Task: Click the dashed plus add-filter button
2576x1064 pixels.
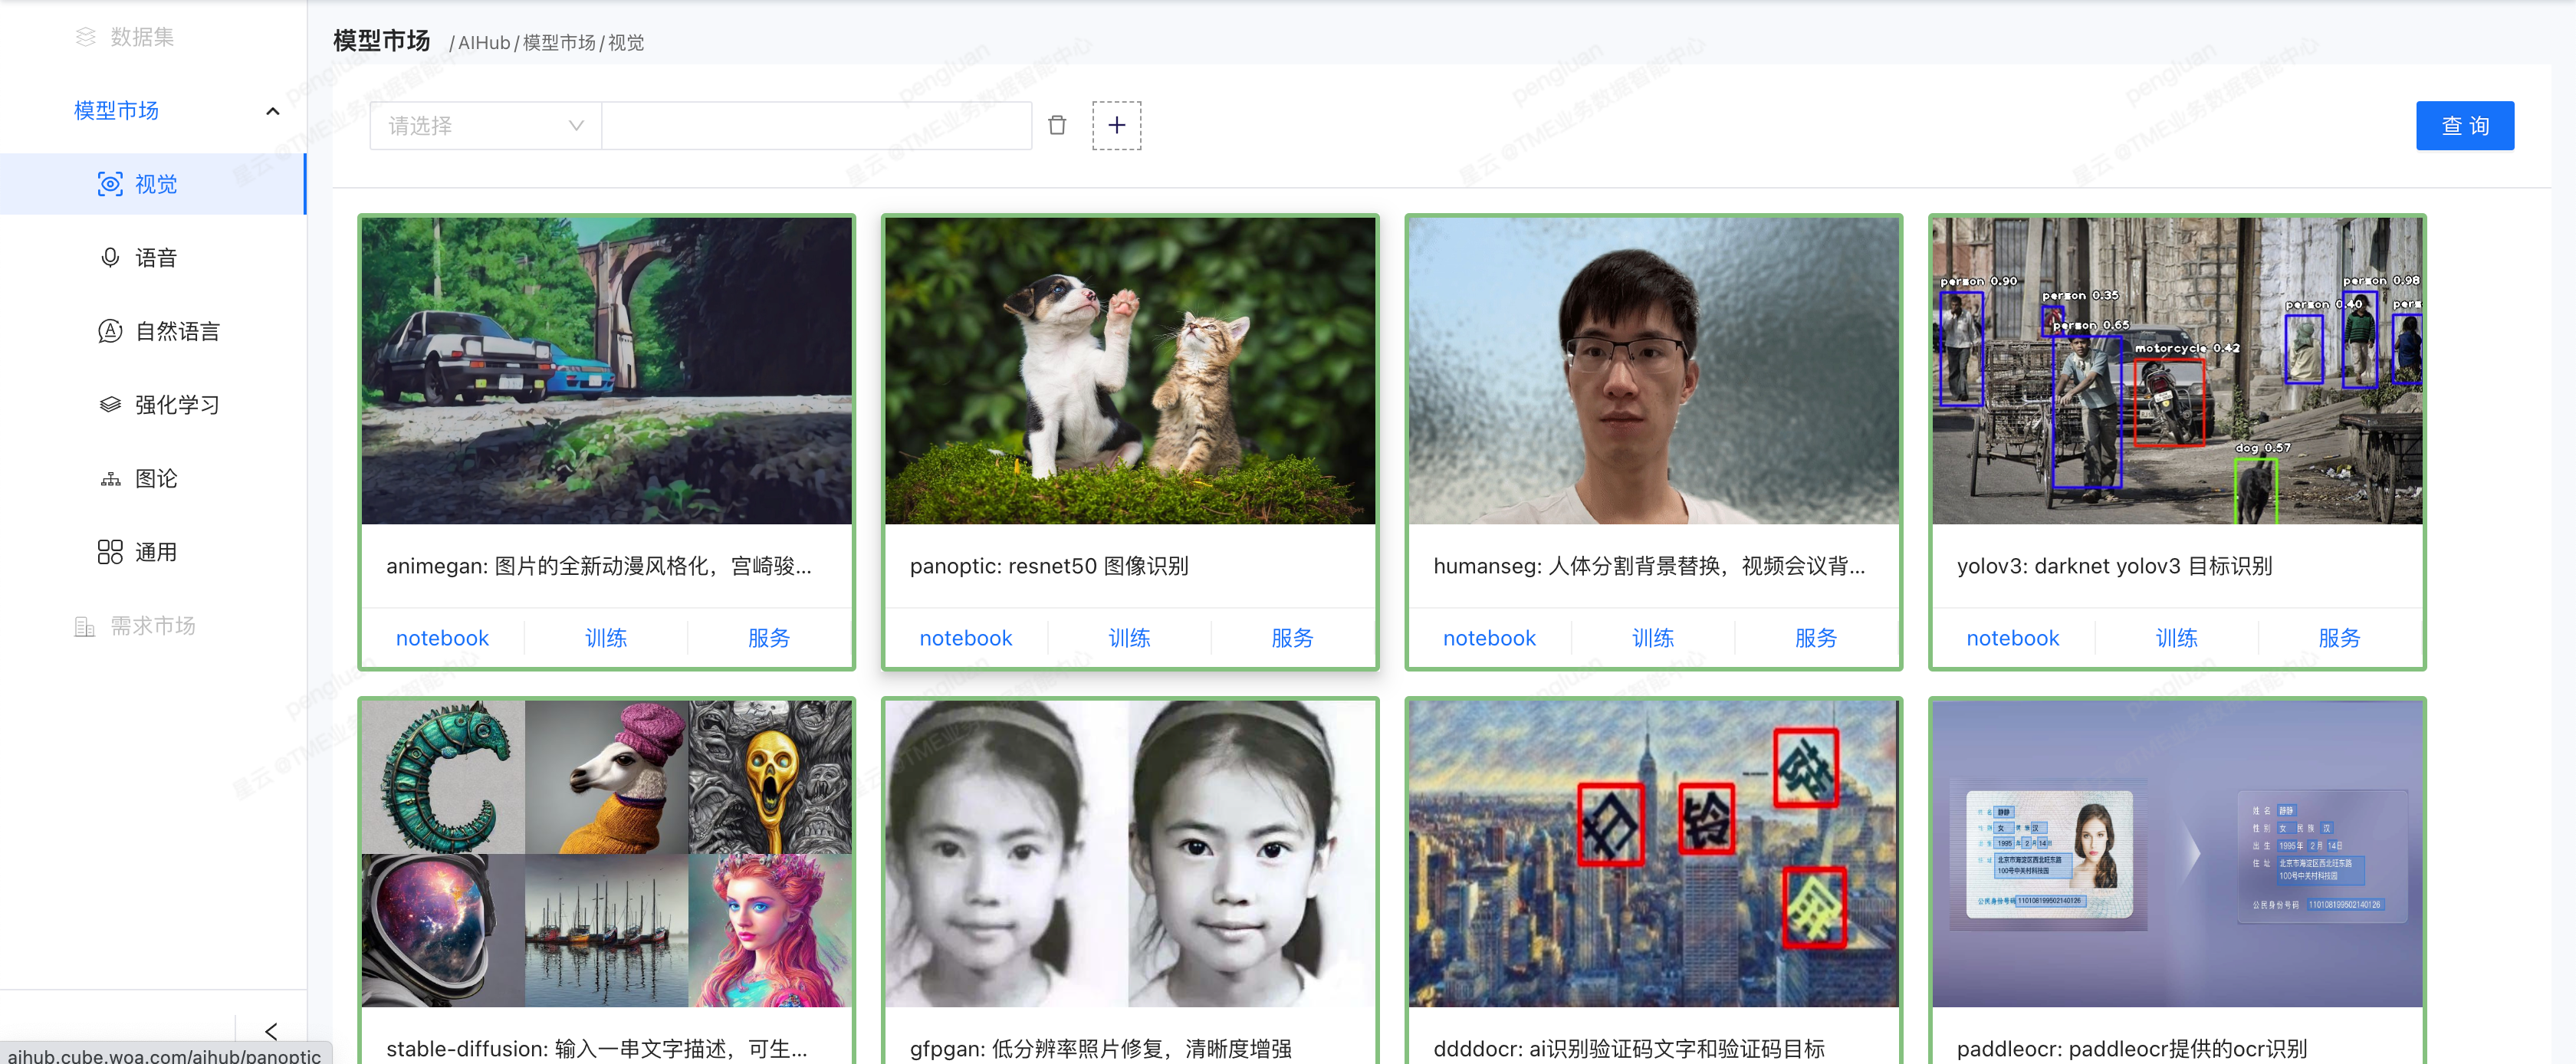Action: (1116, 125)
